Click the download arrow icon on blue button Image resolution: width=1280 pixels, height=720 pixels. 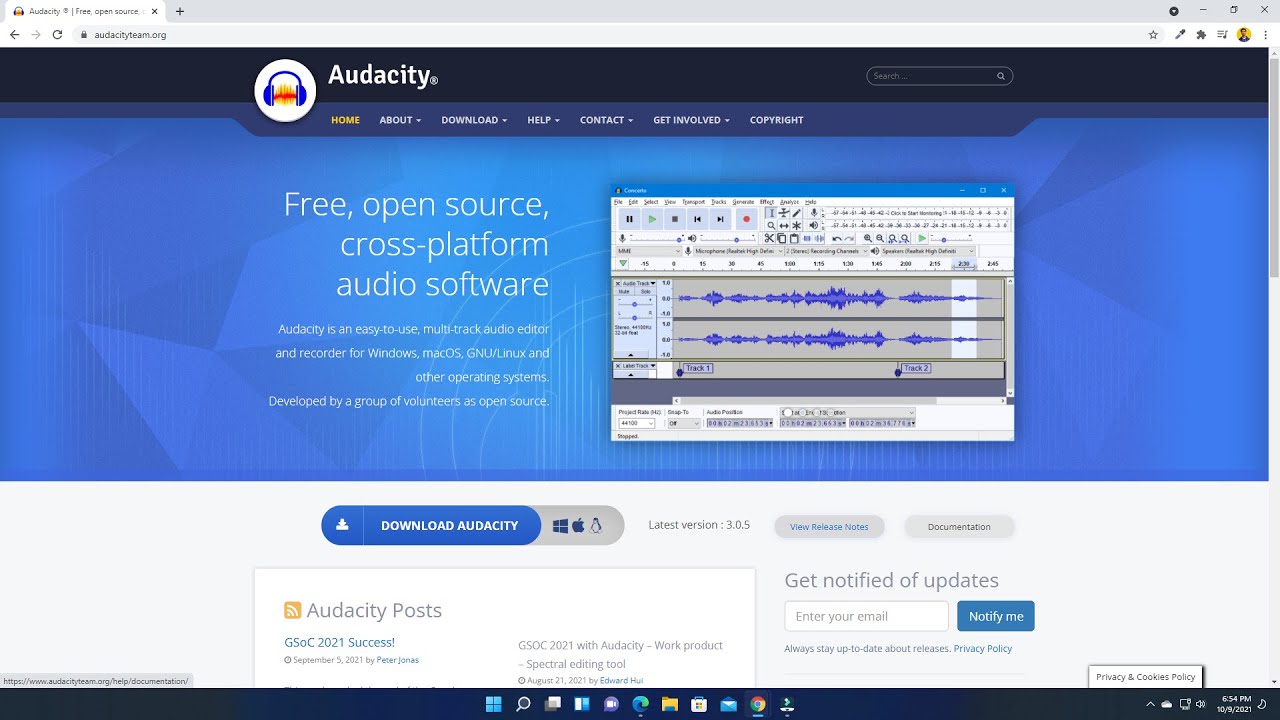(342, 524)
